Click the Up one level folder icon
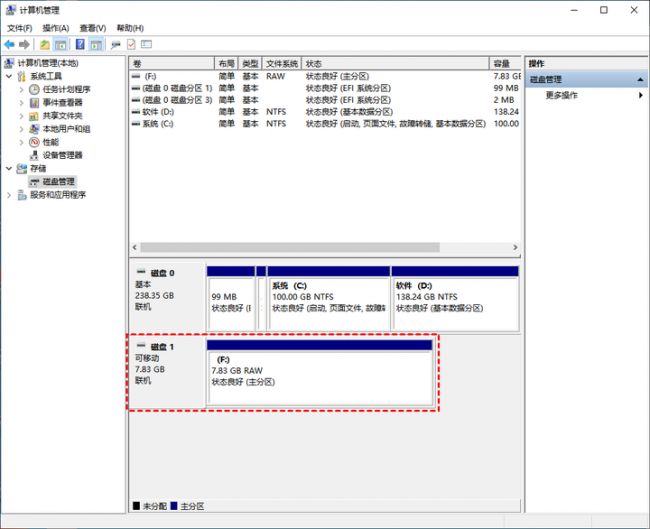 (x=45, y=44)
